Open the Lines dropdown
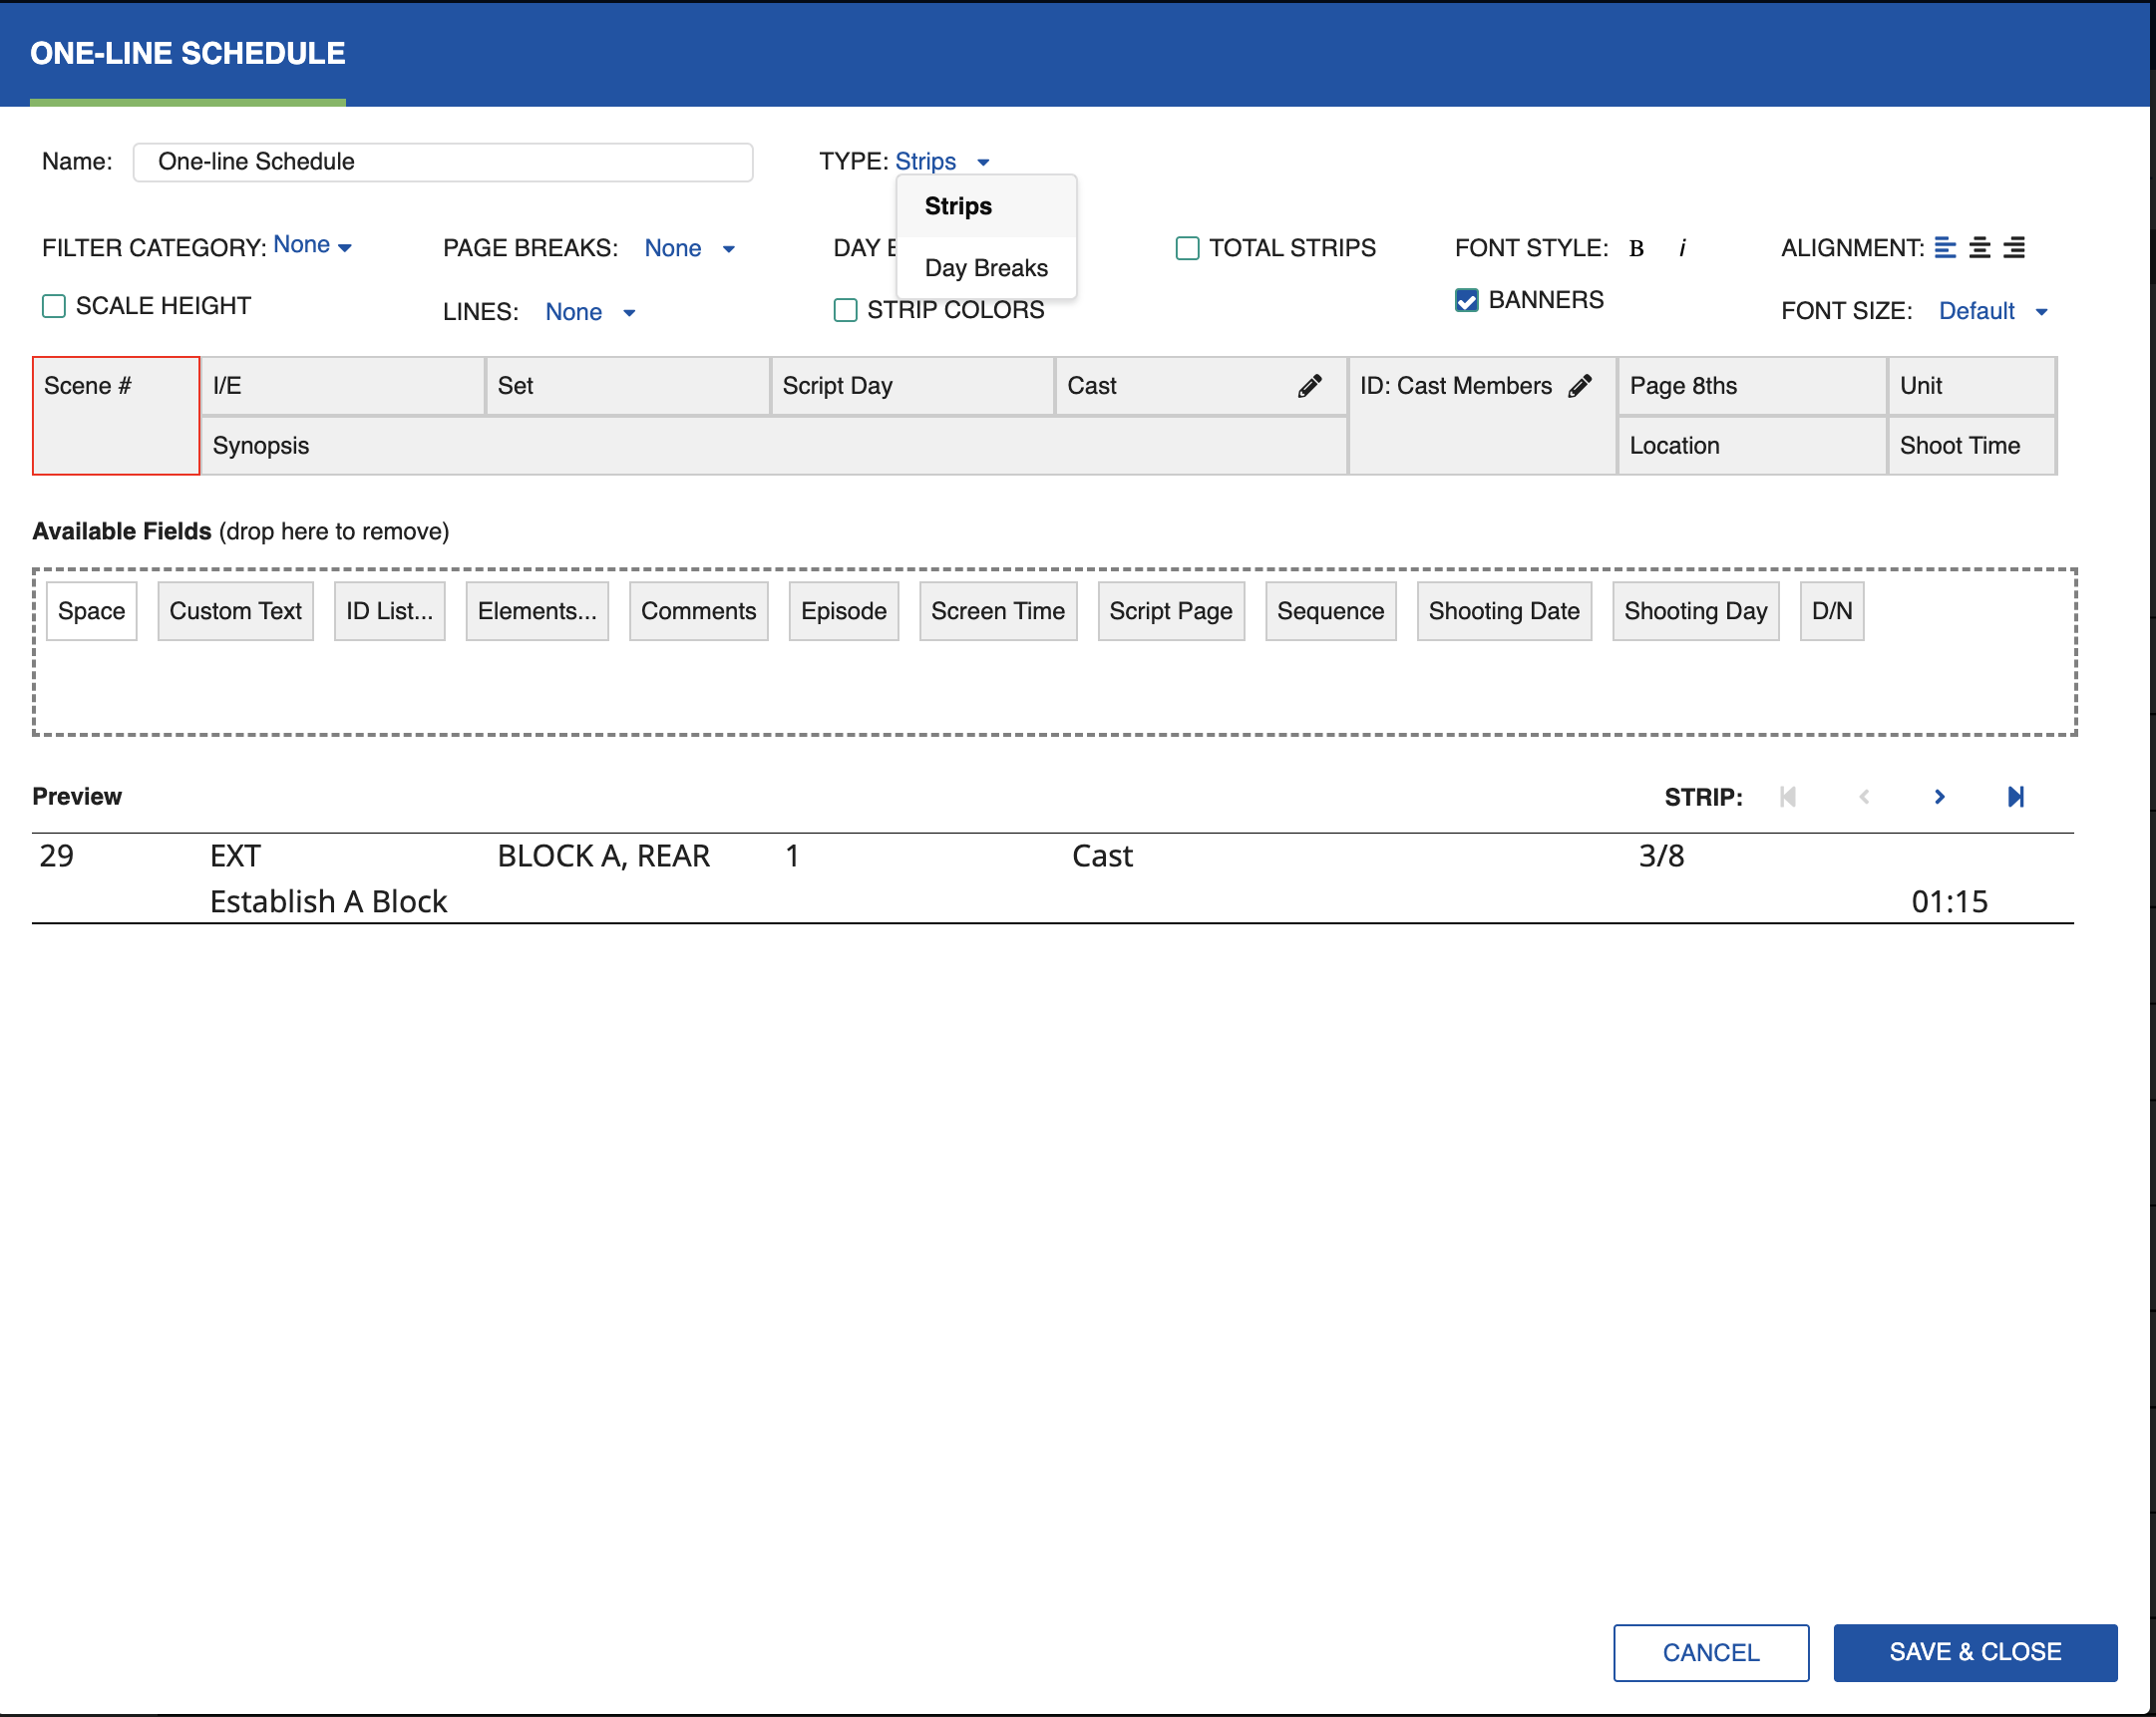This screenshot has height=1717, width=2156. click(x=590, y=312)
